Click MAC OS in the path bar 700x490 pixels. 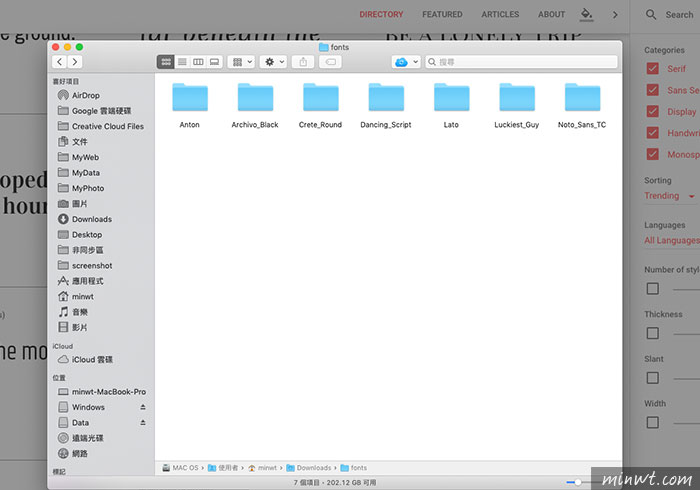tap(180, 468)
